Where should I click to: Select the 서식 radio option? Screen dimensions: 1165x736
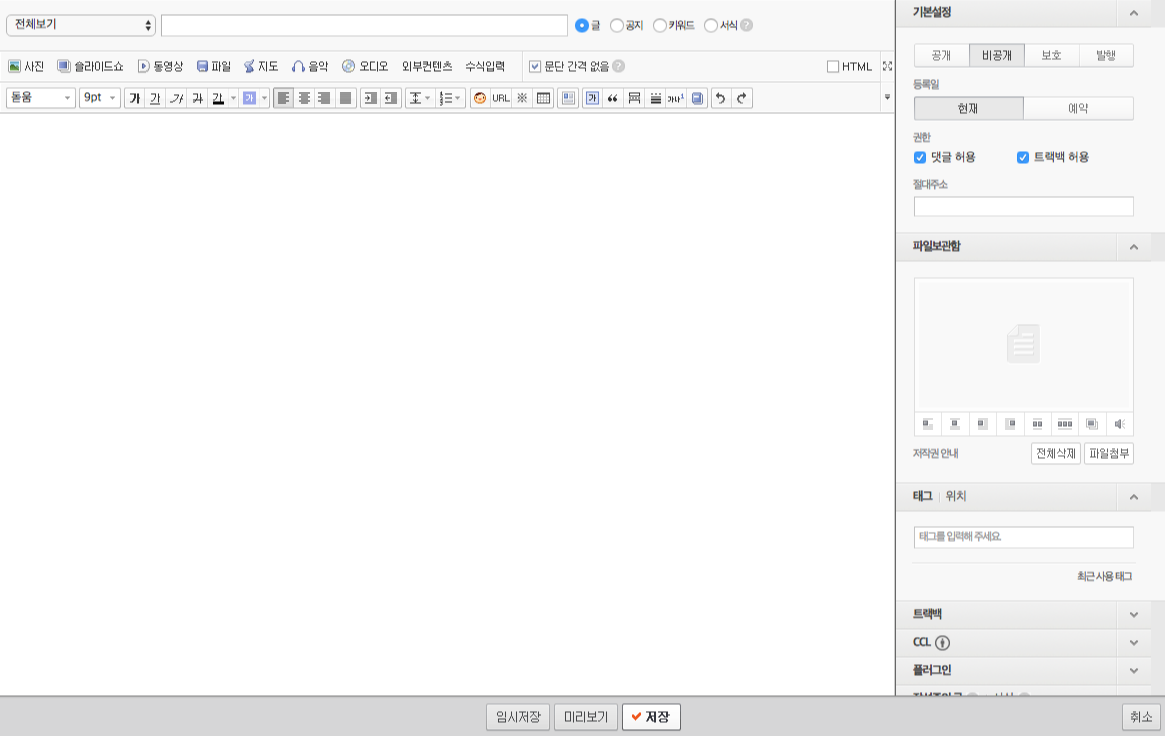tap(711, 25)
